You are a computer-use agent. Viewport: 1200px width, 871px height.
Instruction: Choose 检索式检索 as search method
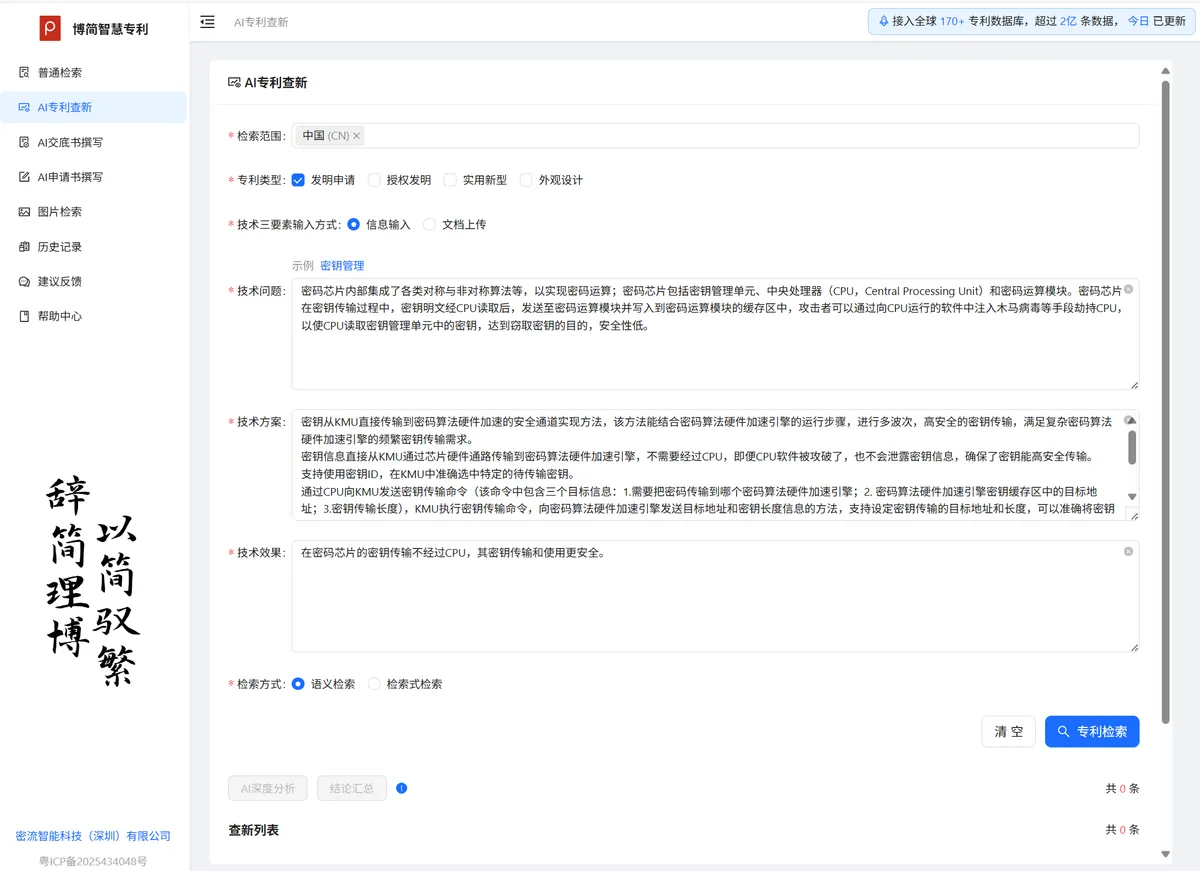(x=375, y=684)
